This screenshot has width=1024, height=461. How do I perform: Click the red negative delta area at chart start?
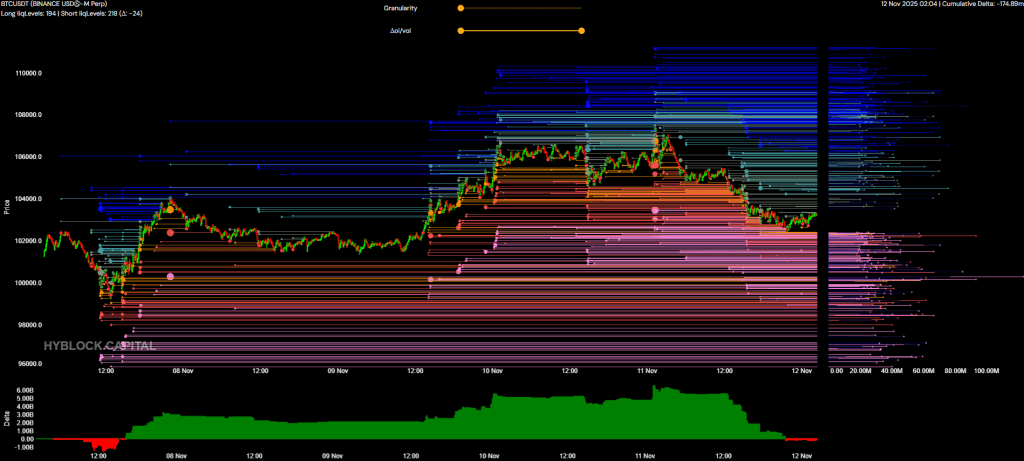coord(100,444)
